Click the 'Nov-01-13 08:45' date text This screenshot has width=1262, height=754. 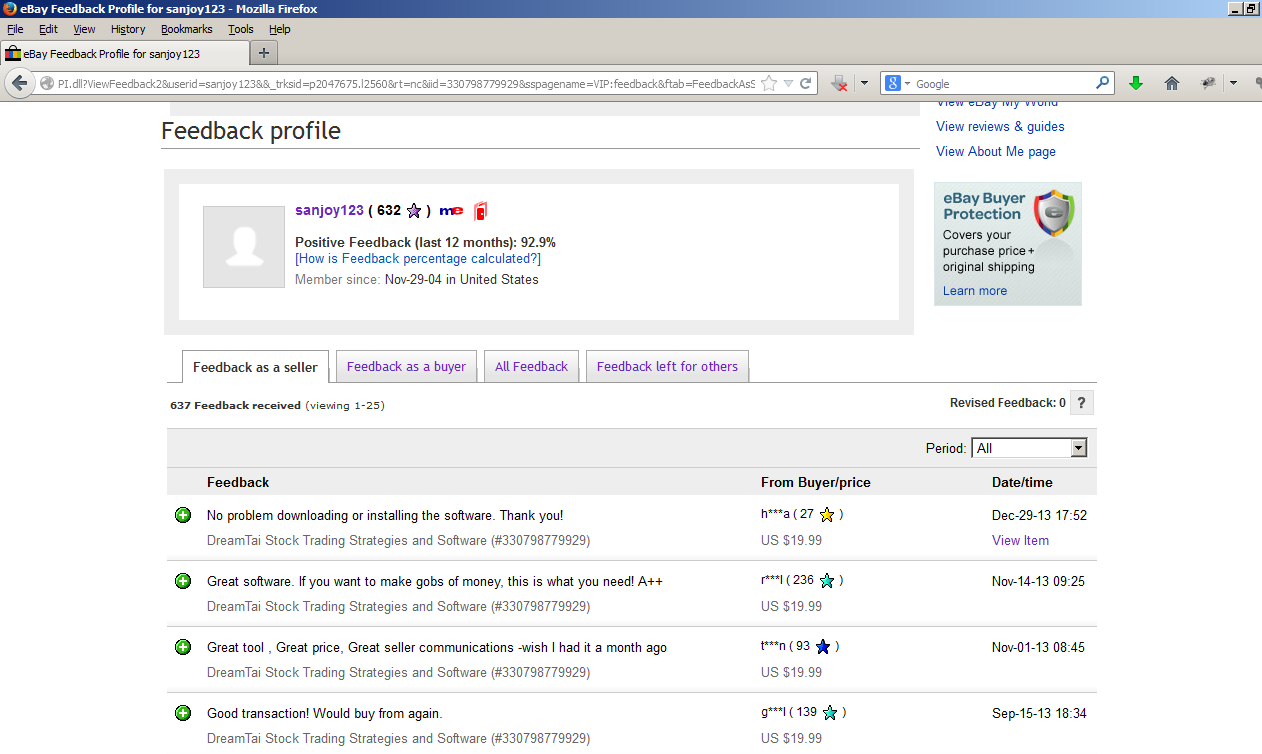click(x=1038, y=647)
